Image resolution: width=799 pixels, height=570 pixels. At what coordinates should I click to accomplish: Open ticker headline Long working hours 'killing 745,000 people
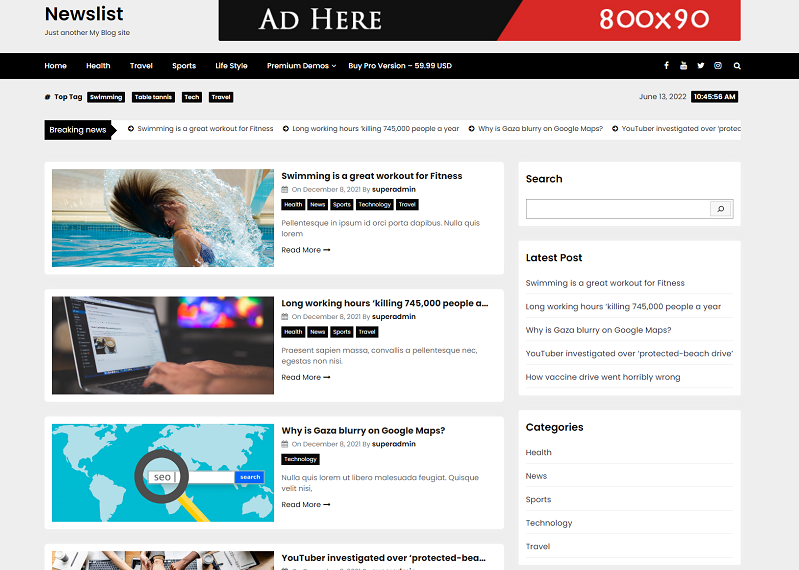point(376,129)
